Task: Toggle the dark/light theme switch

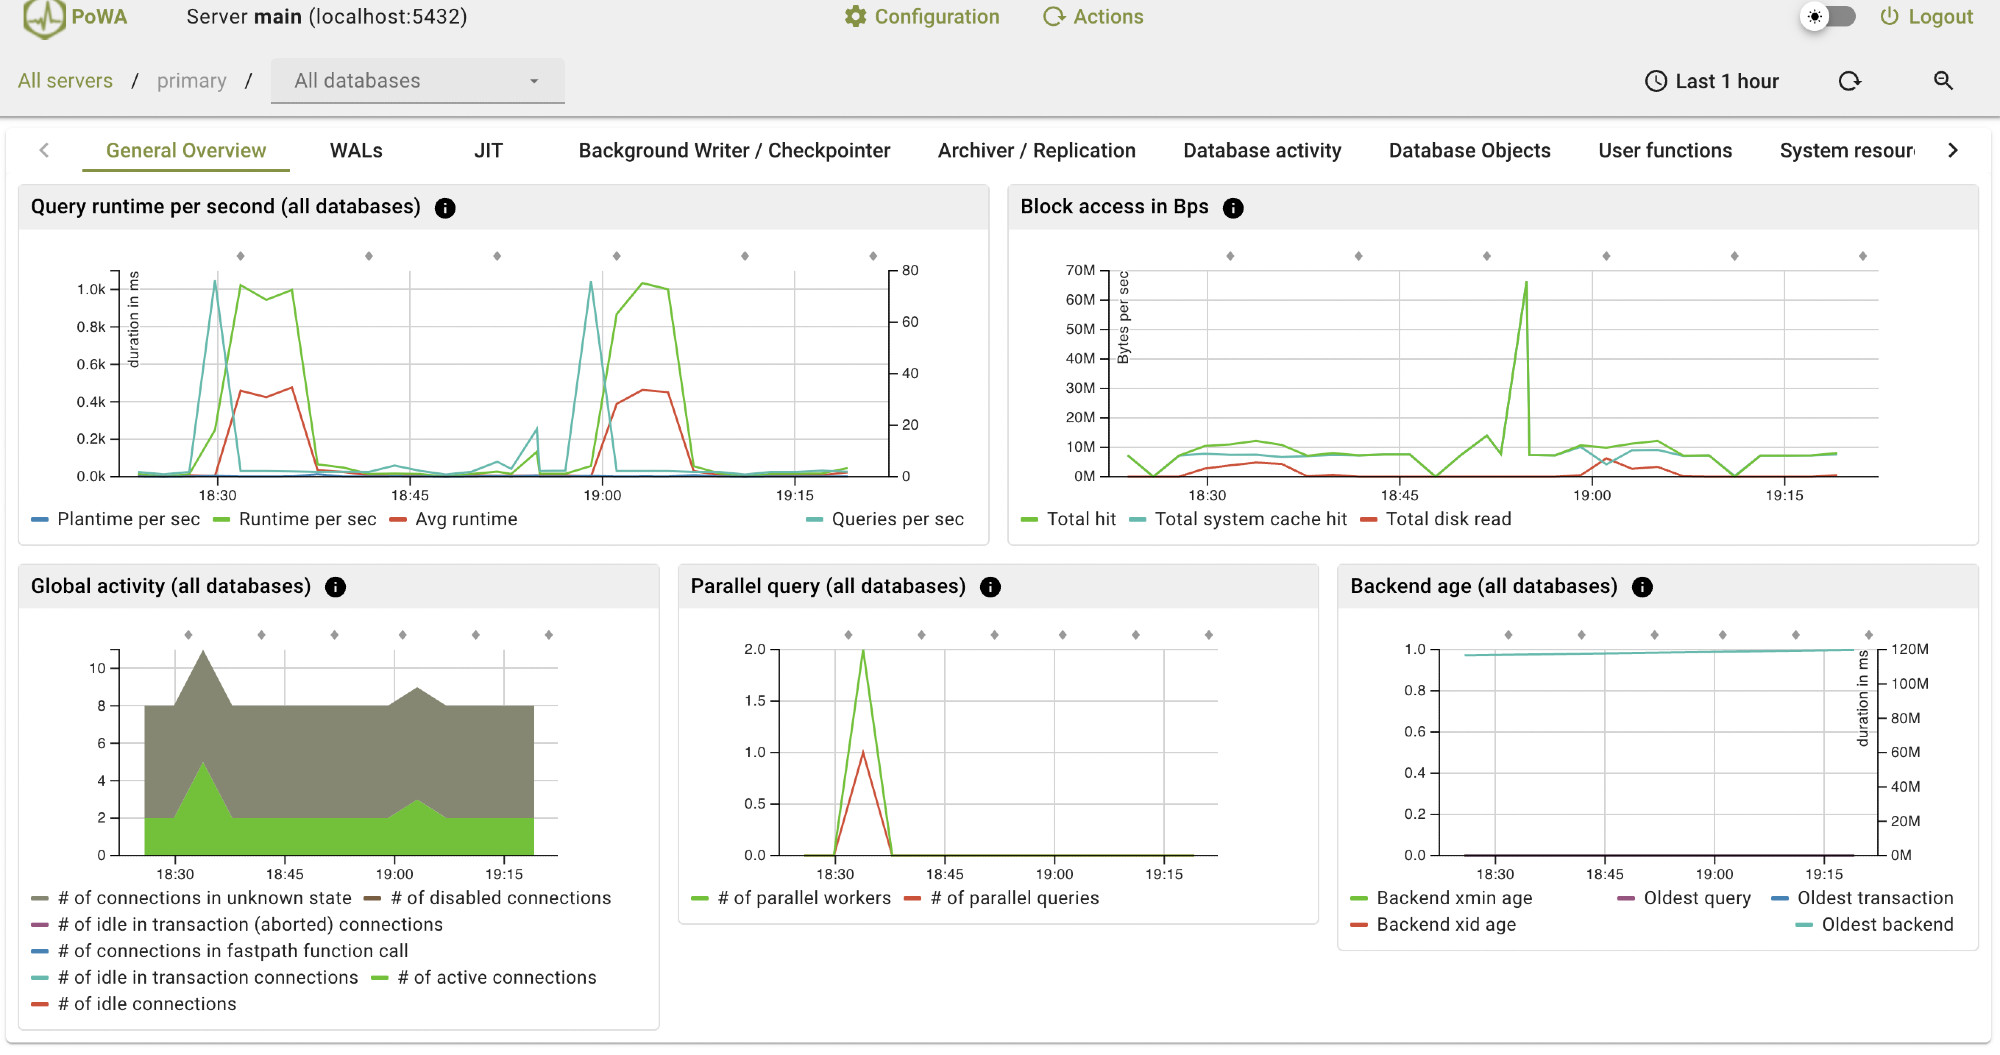Action: tap(1829, 17)
